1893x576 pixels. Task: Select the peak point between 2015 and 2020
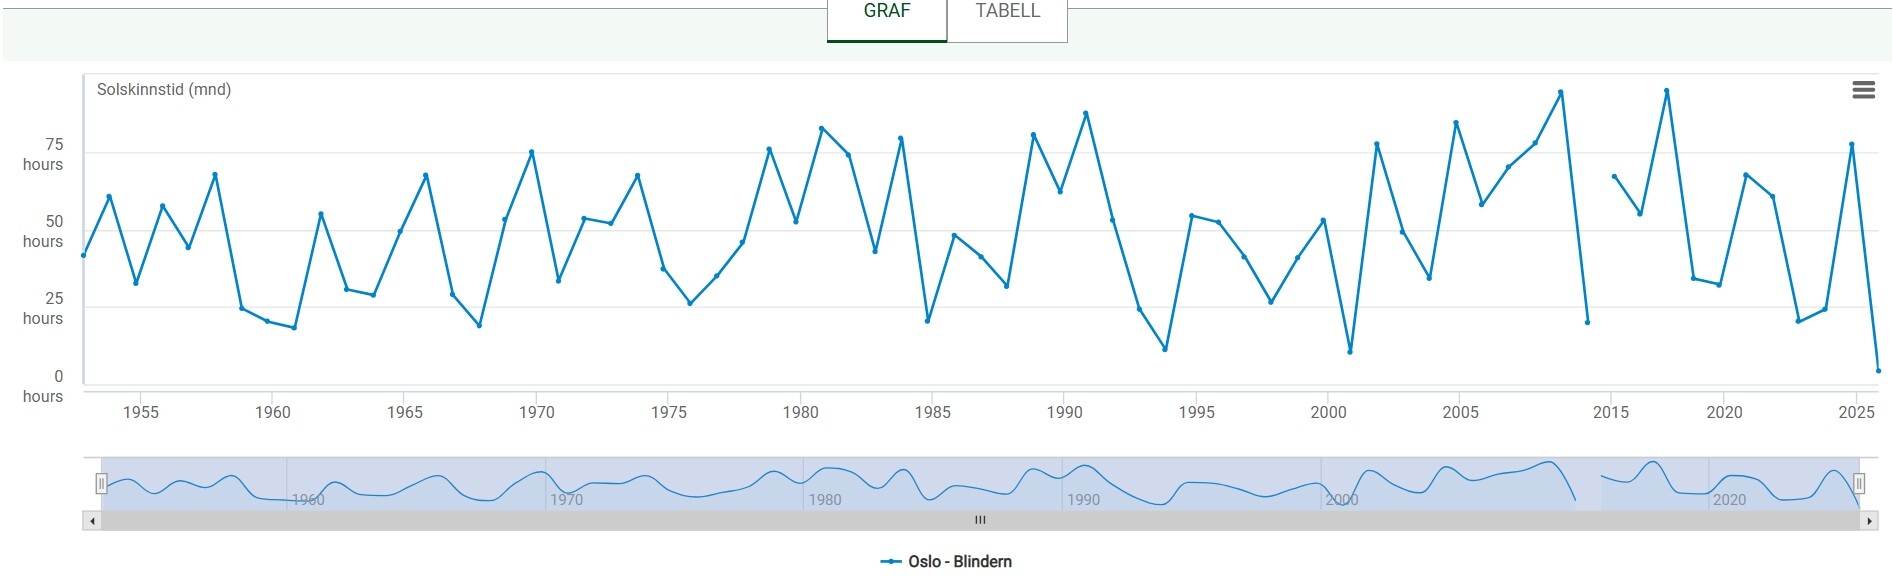tap(1667, 91)
